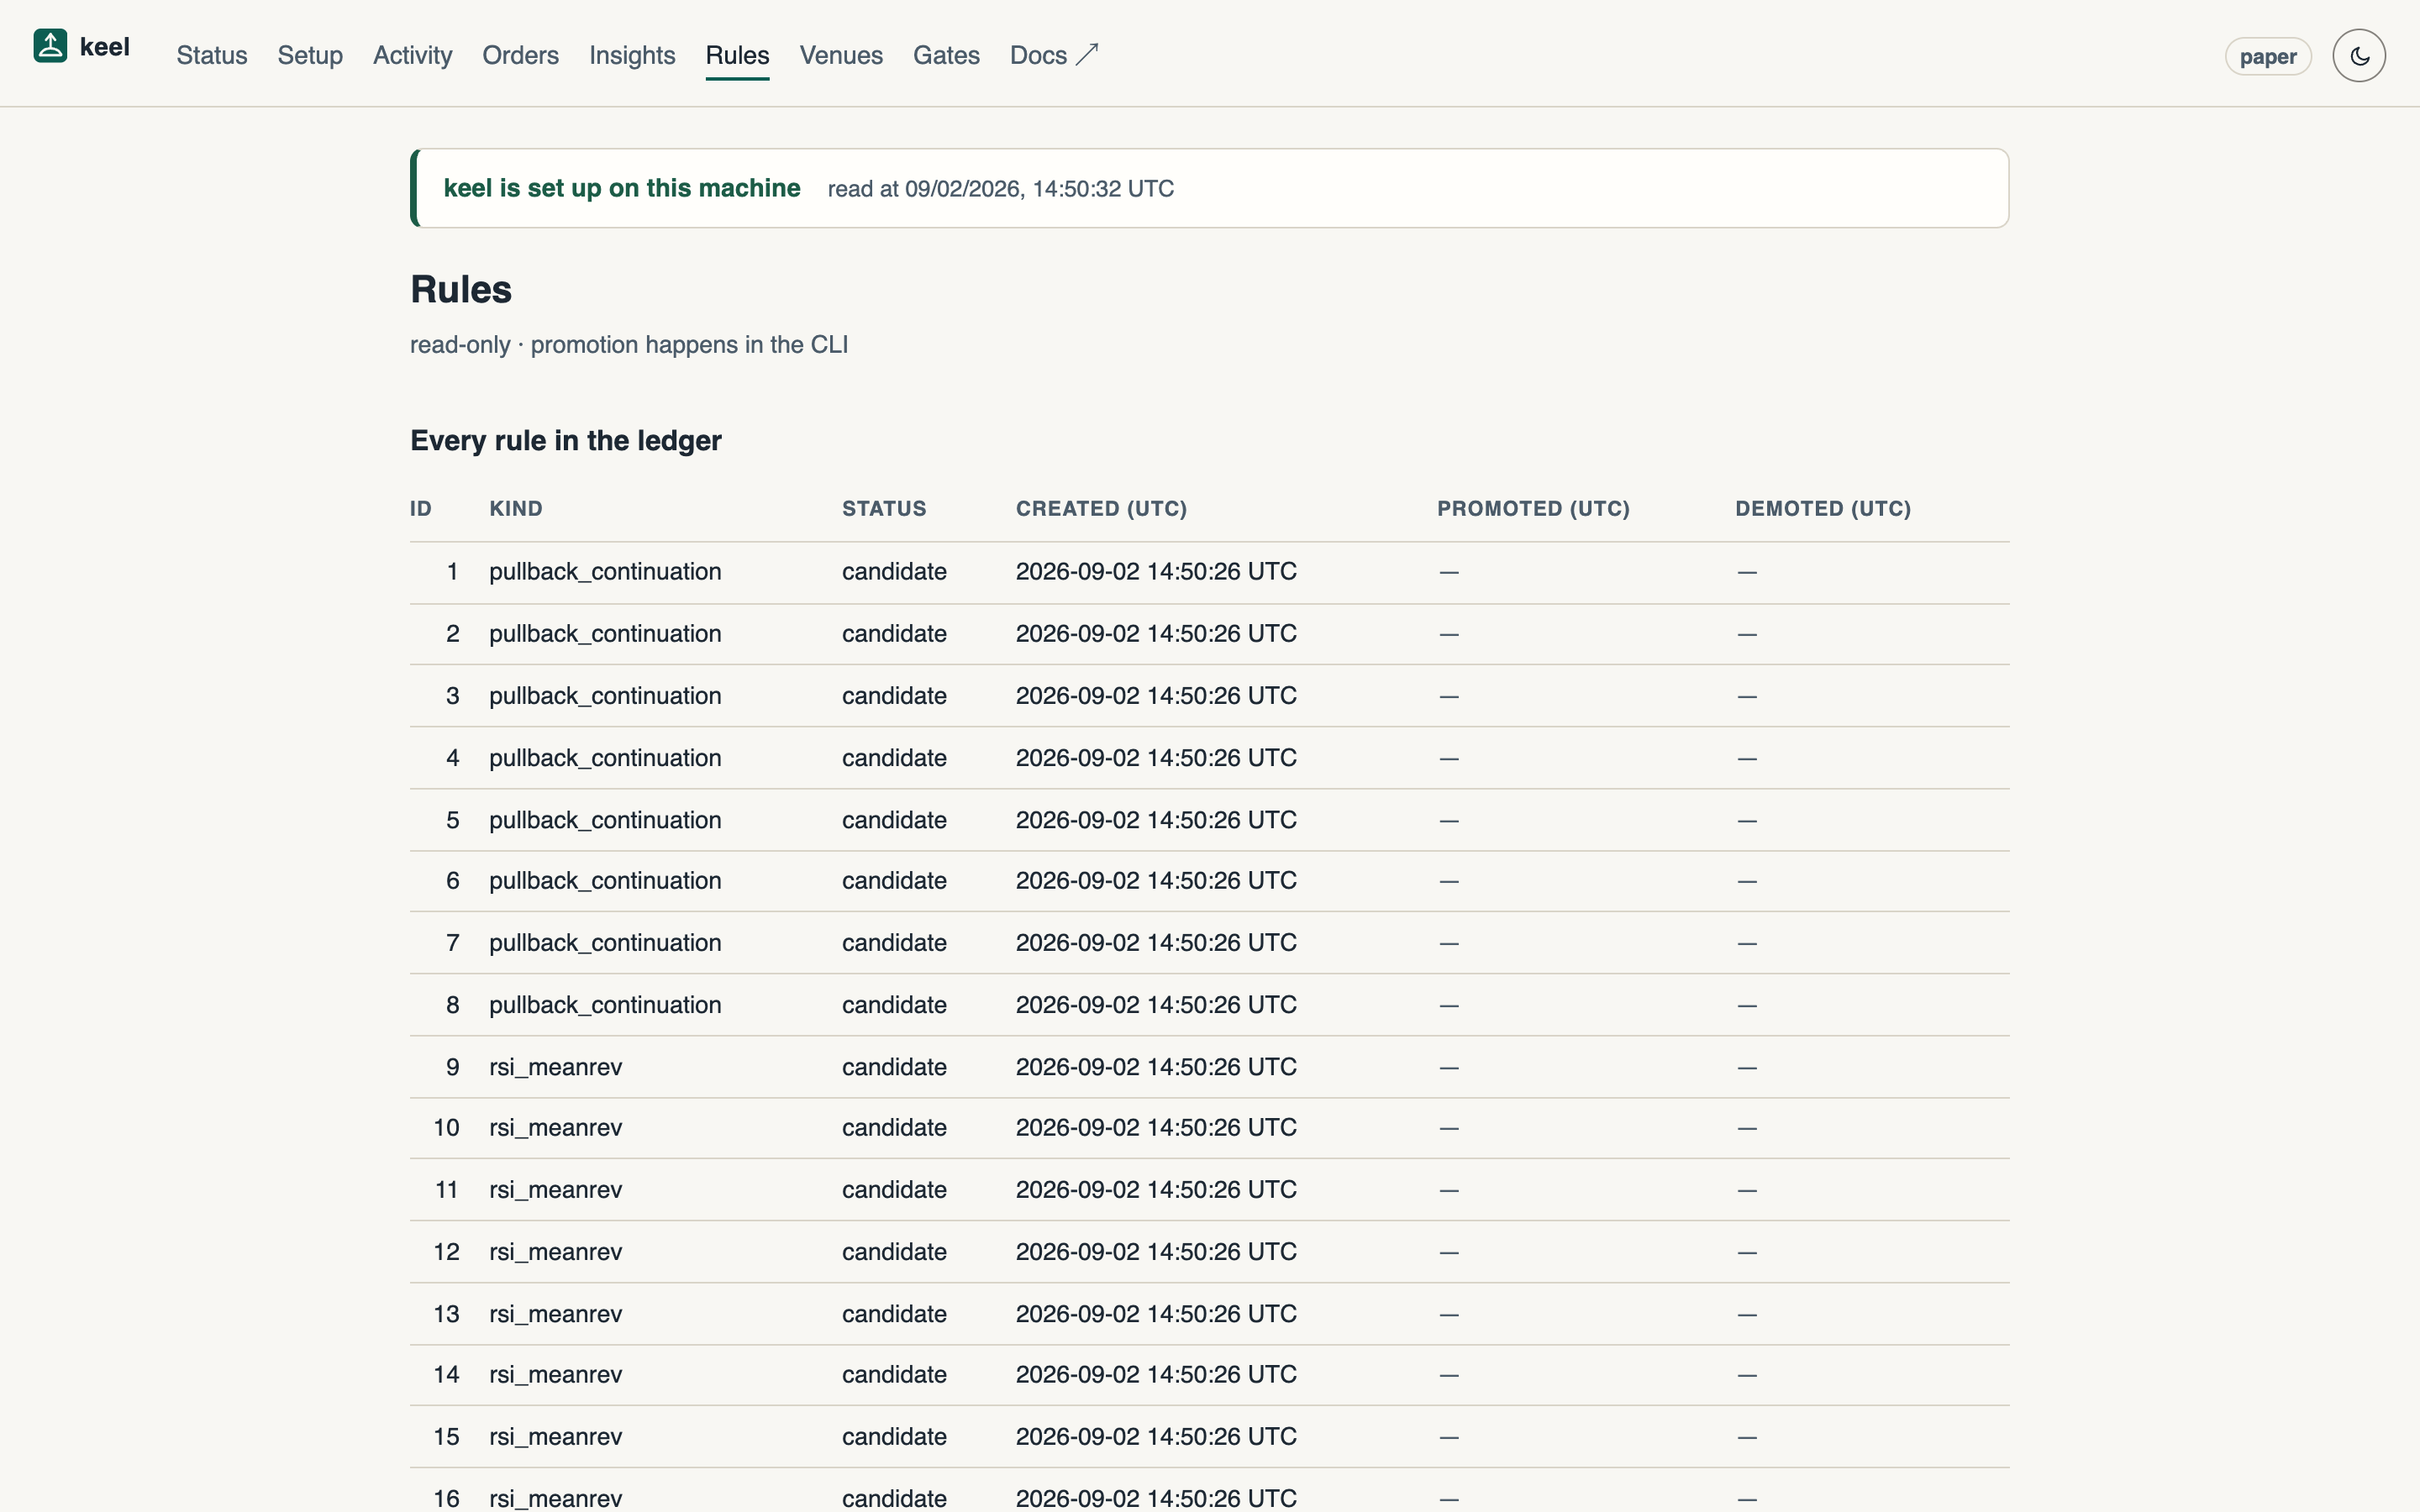
Task: Click rsi_meanrev in row 9
Action: (555, 1067)
